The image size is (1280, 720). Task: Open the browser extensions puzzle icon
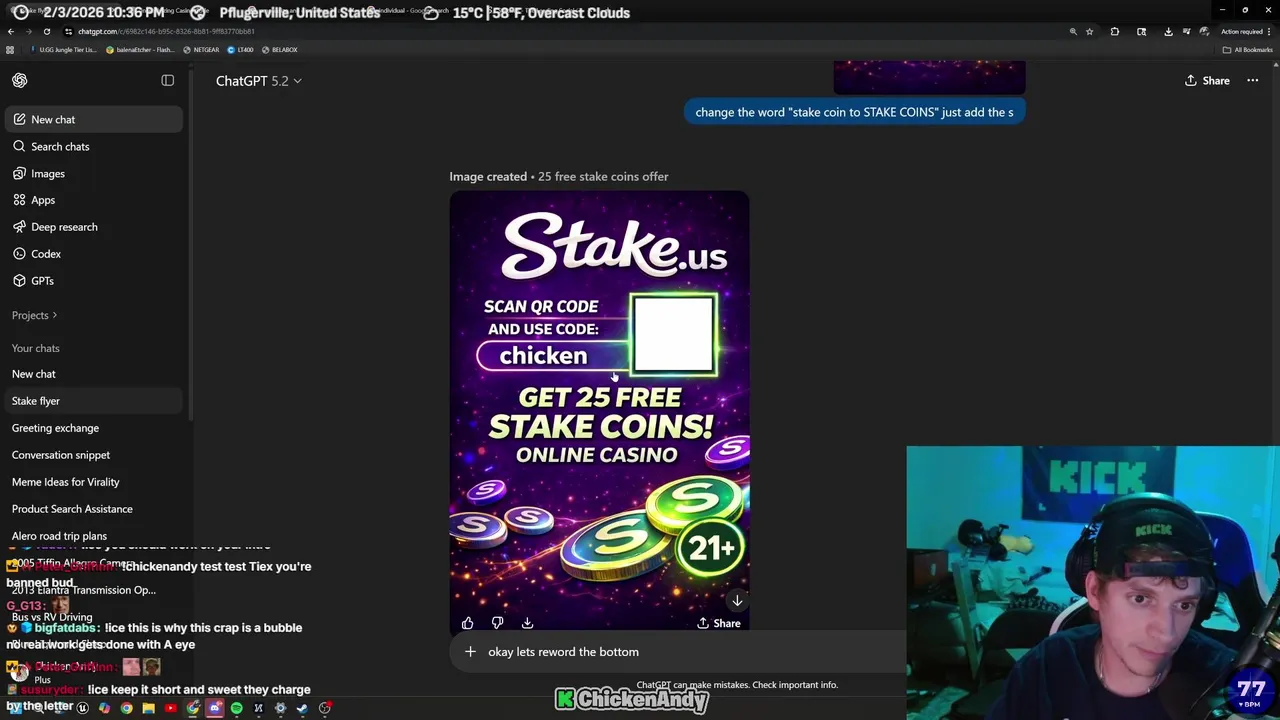pyautogui.click(x=1115, y=31)
